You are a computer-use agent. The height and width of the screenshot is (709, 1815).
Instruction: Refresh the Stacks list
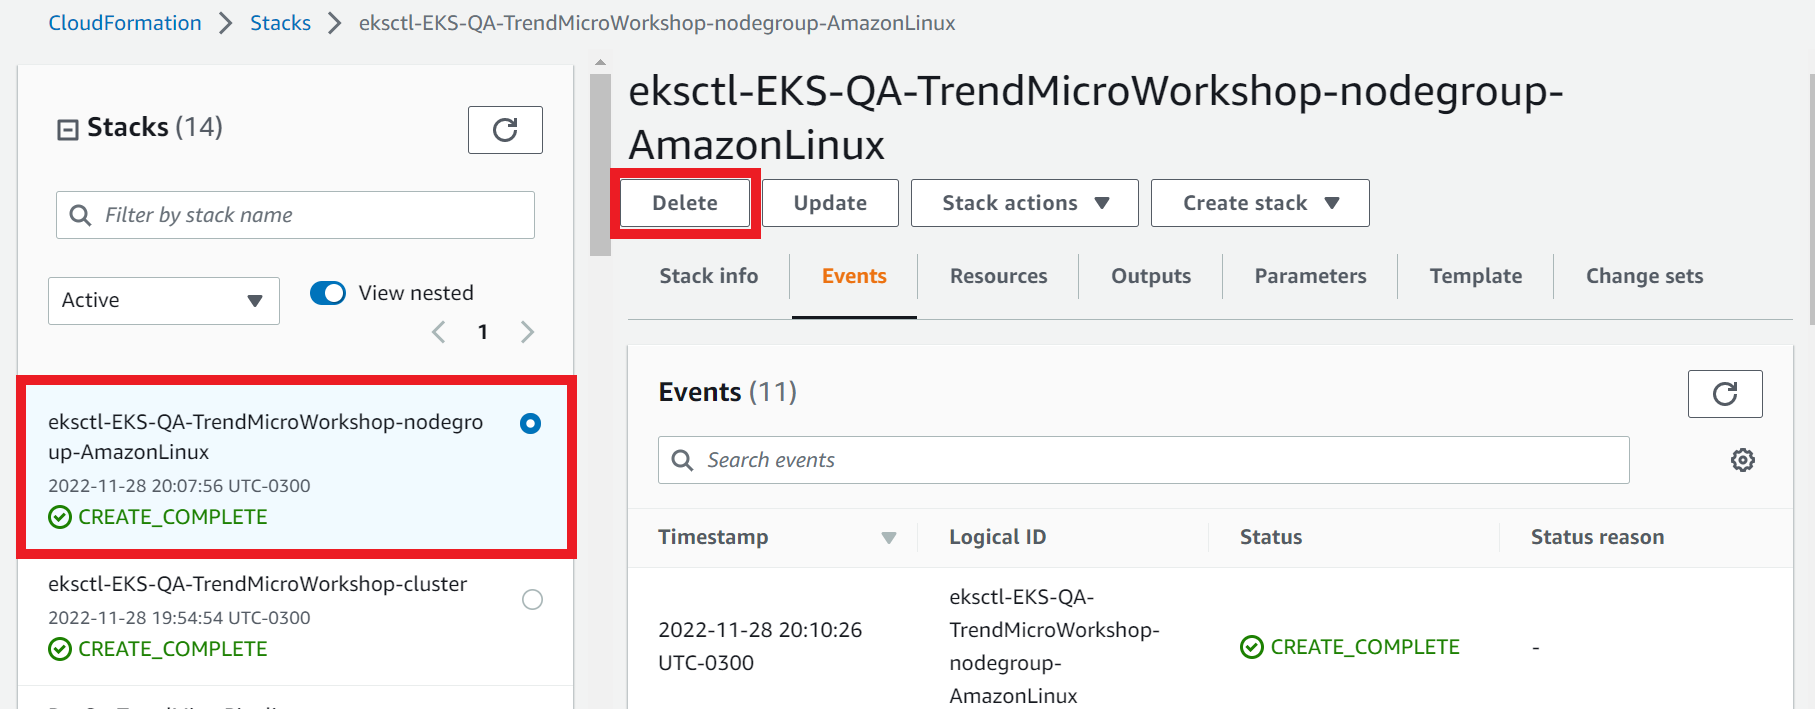(505, 130)
